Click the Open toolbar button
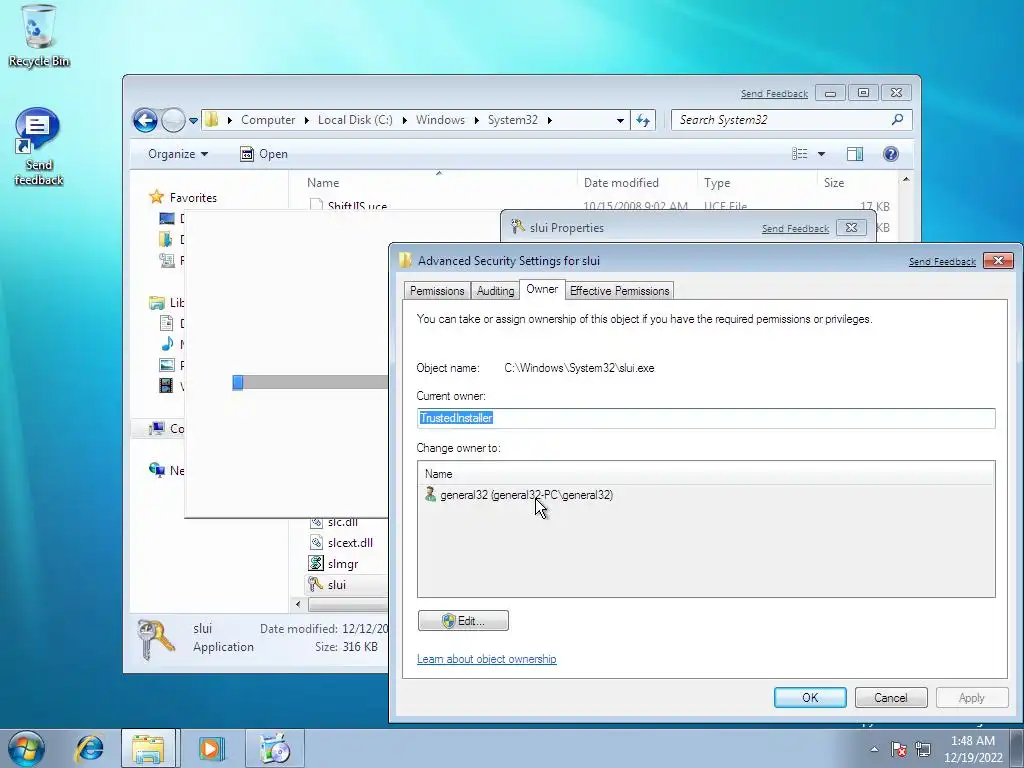This screenshot has height=768, width=1024. (x=264, y=154)
